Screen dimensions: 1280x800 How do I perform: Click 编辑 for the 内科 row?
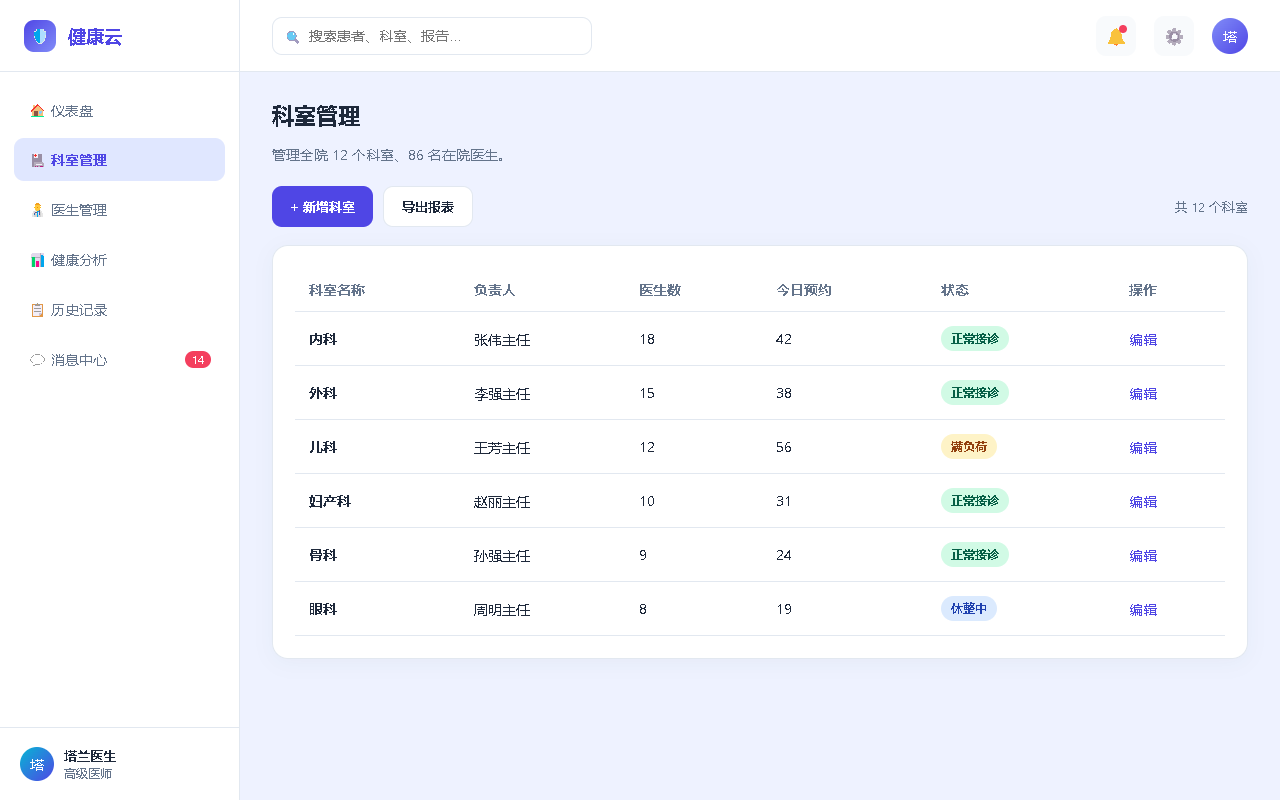point(1143,340)
